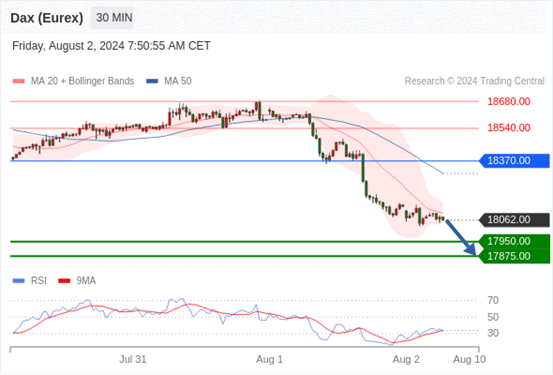Click the blue RSI legend swatch
The image size is (553, 375).
(x=19, y=281)
